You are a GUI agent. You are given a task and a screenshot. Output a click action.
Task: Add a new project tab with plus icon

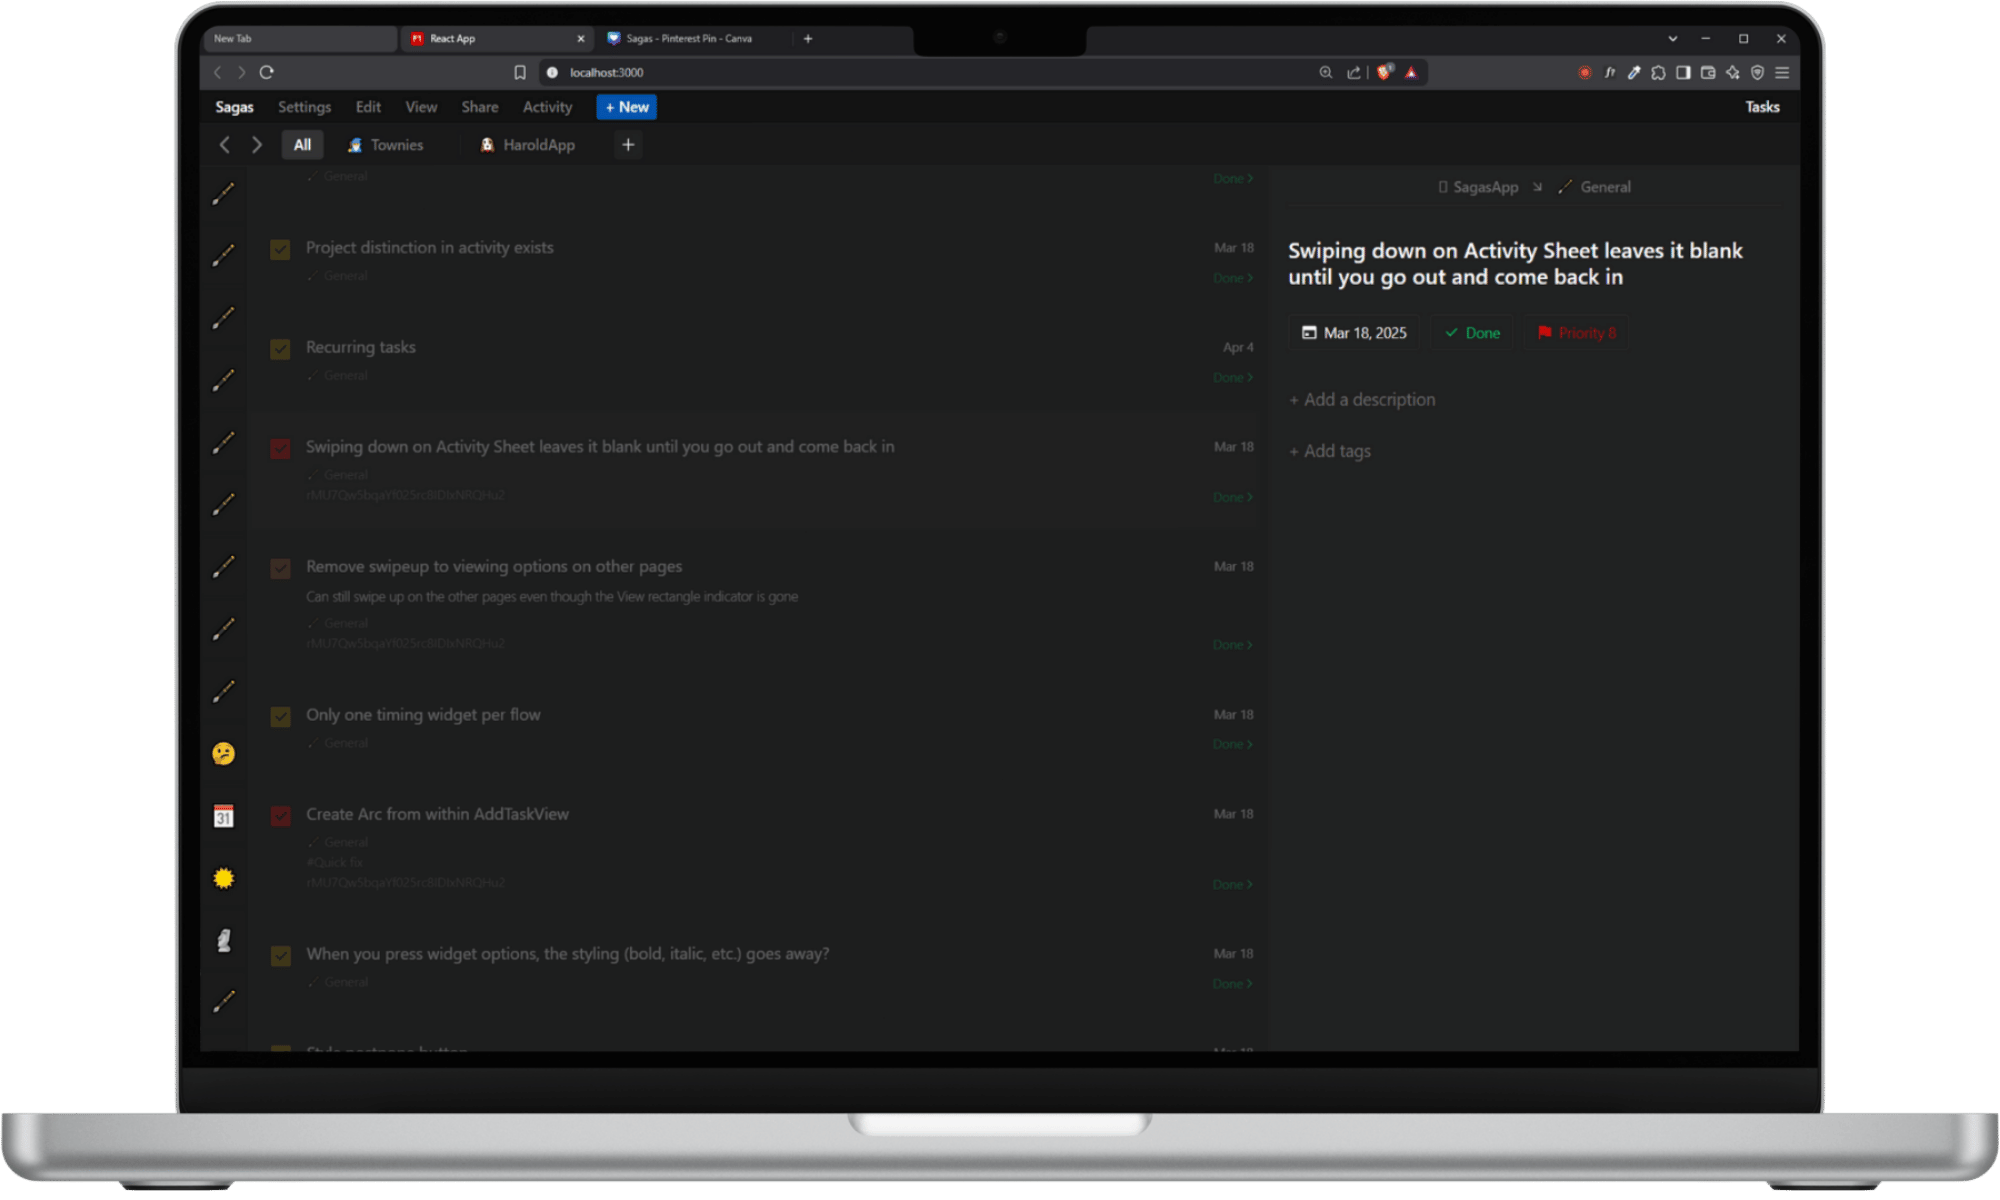pos(628,145)
